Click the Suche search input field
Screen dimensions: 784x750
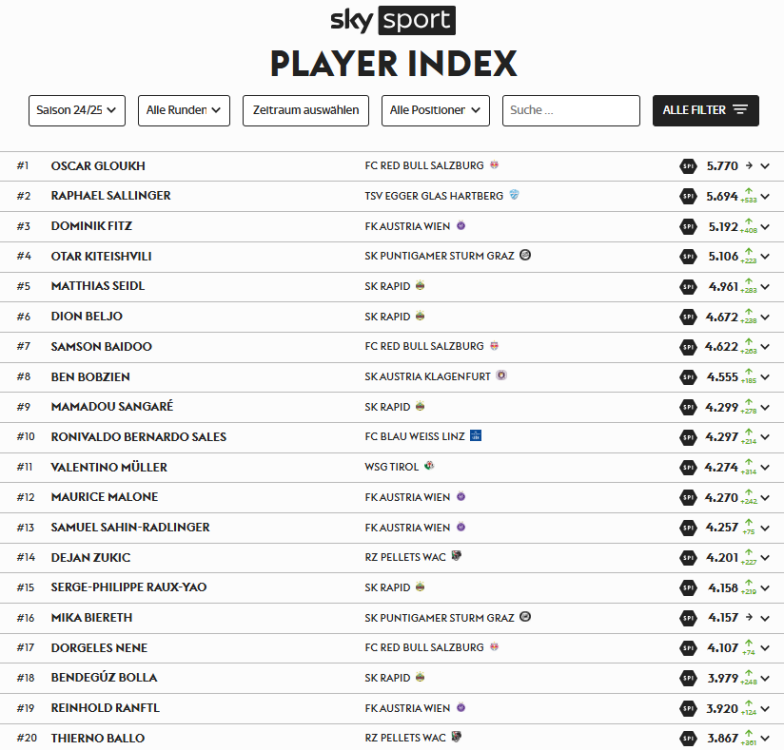[571, 110]
